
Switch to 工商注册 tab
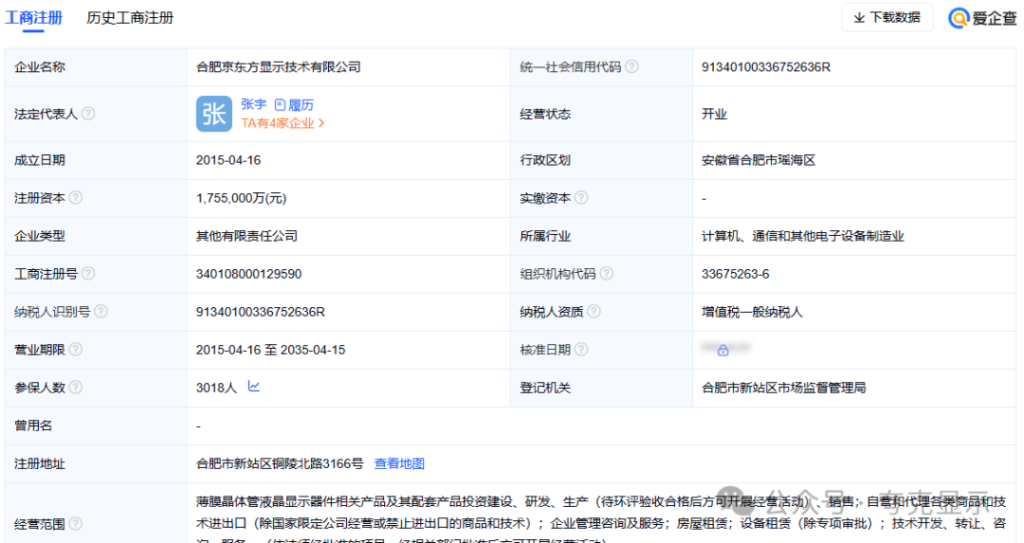pos(34,18)
